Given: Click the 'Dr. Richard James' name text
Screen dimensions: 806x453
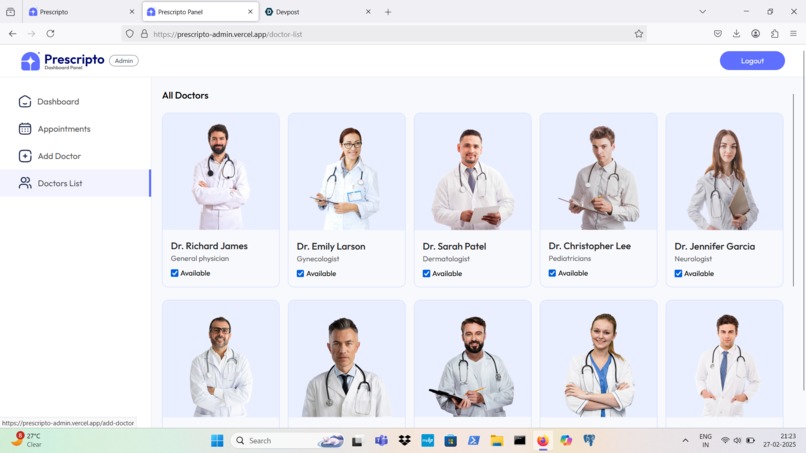Looking at the screenshot, I should (209, 246).
